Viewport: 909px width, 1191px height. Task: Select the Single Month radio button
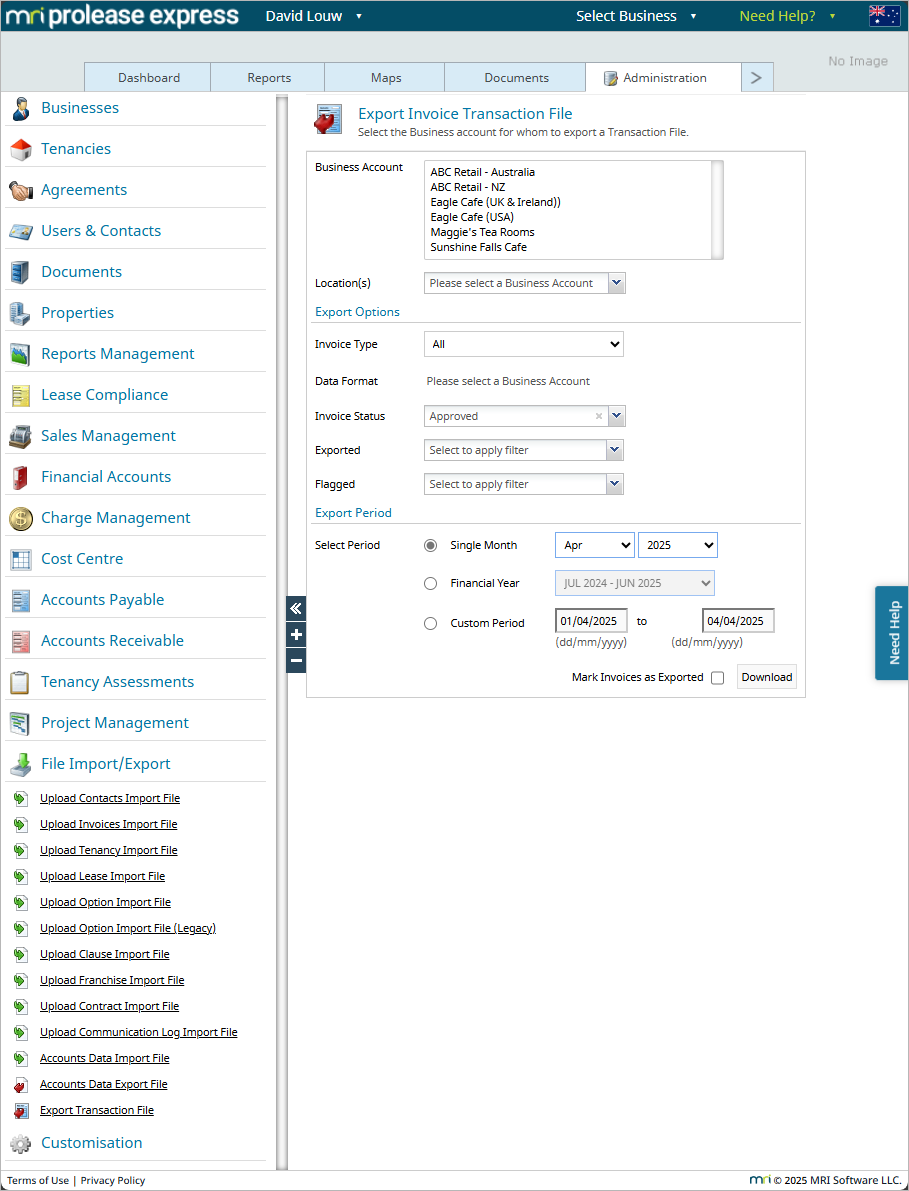pos(431,545)
